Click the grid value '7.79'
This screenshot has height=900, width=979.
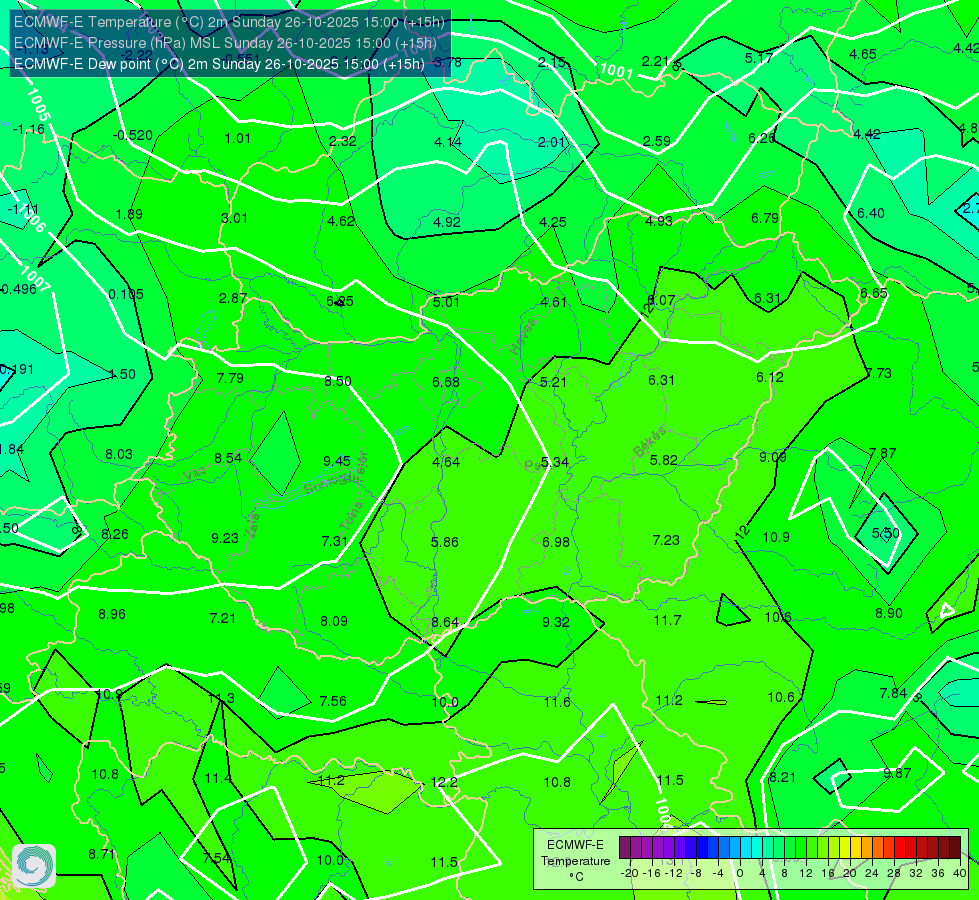pos(230,378)
